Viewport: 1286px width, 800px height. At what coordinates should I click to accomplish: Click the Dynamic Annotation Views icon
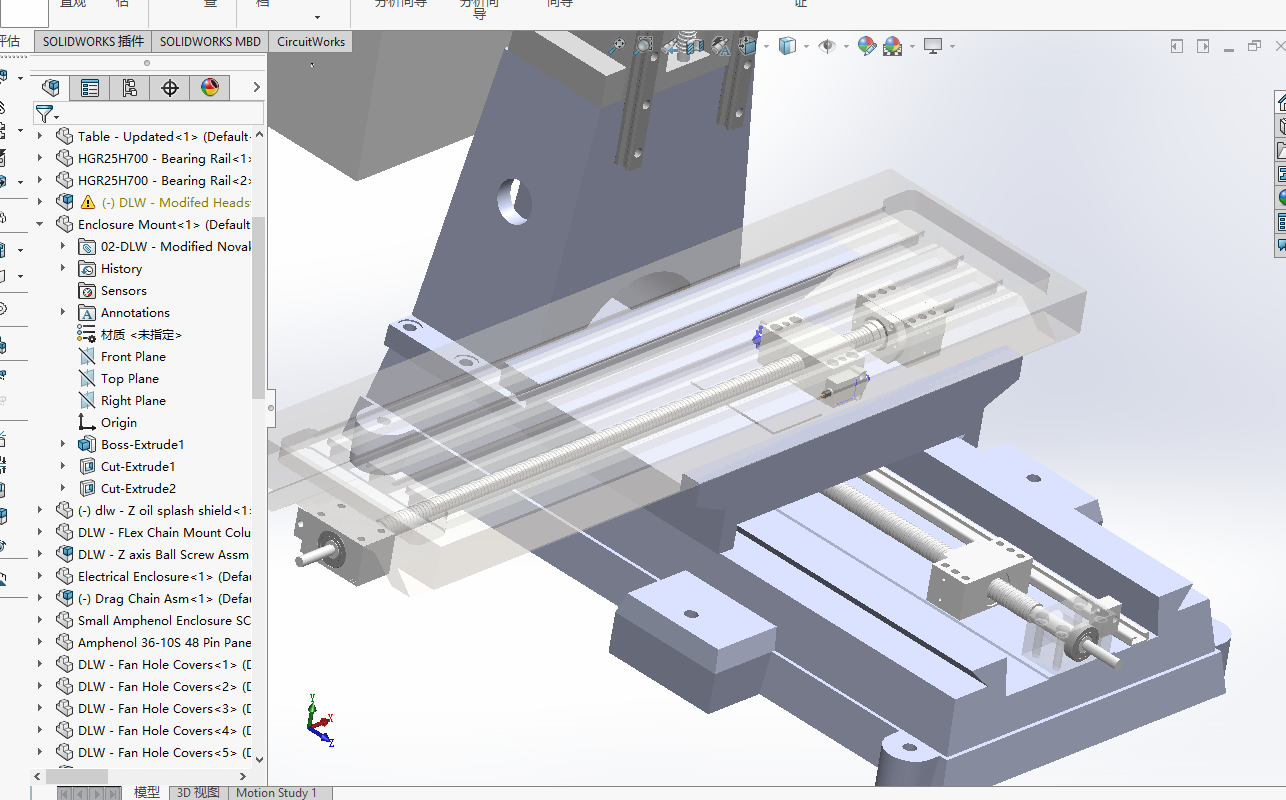[720, 45]
